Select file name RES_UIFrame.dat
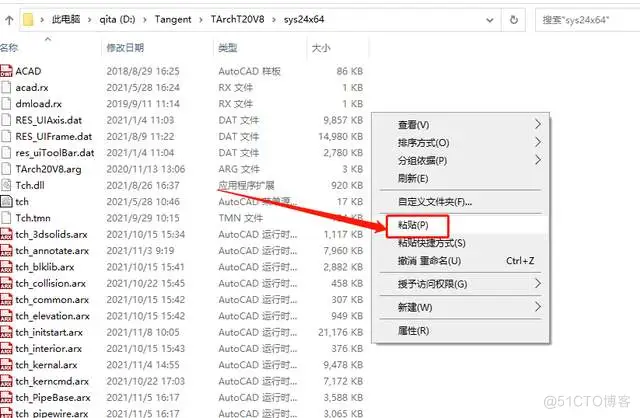Screen dimensions: 640x418 [x=53, y=136]
